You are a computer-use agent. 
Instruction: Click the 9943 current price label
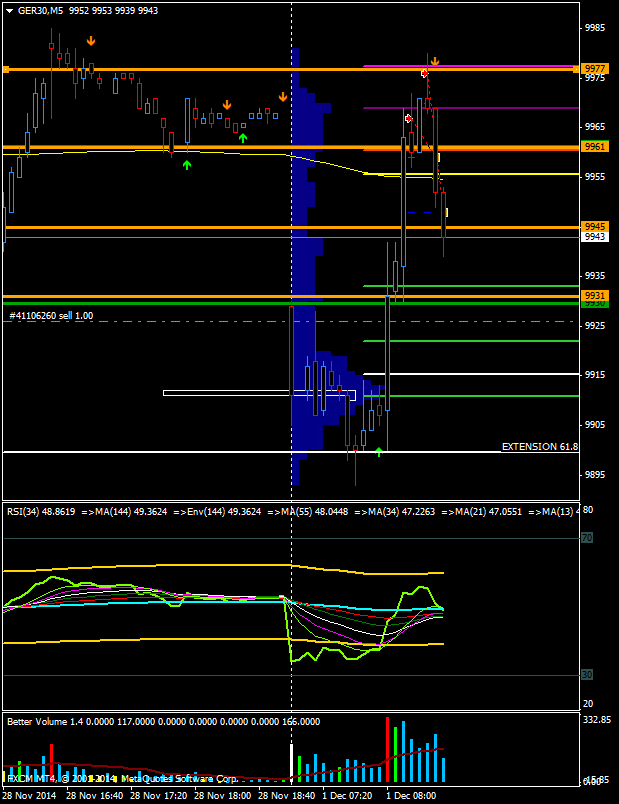coord(595,237)
